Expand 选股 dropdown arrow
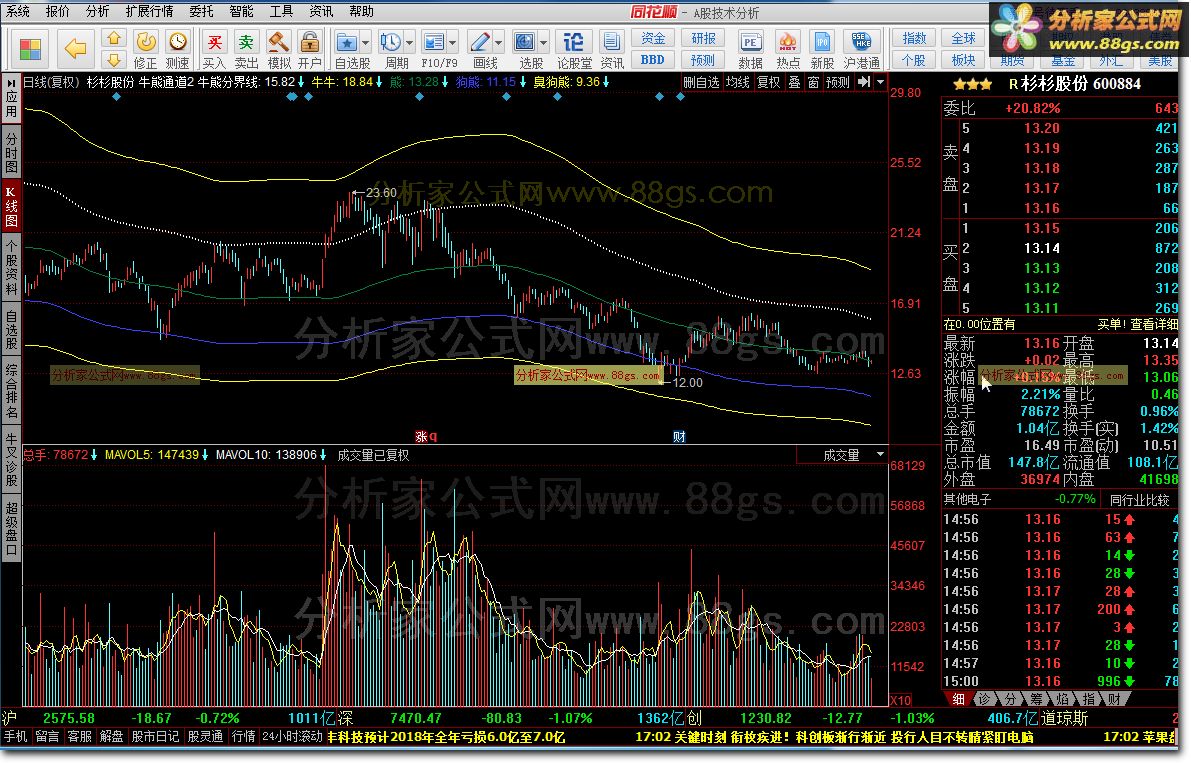1191x763 pixels. (x=543, y=43)
